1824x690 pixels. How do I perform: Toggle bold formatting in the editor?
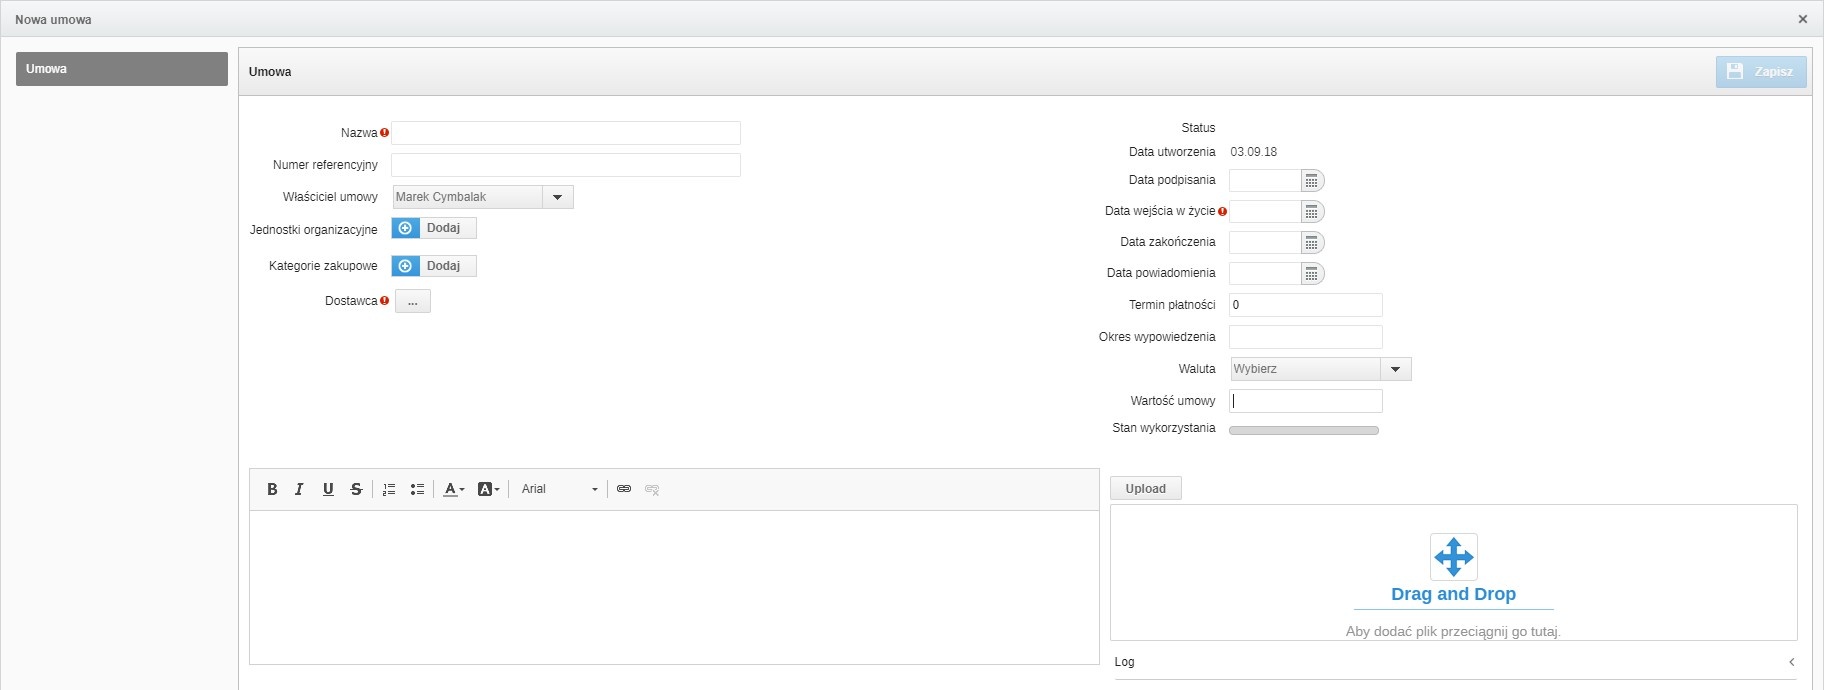click(x=272, y=489)
